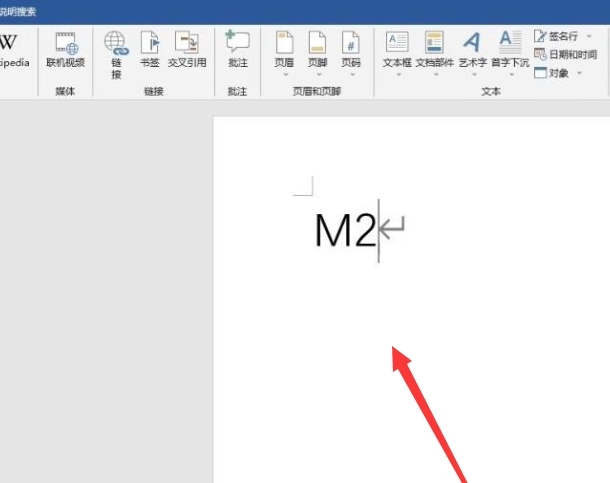Click the search box in the title bar

click(x=18, y=12)
